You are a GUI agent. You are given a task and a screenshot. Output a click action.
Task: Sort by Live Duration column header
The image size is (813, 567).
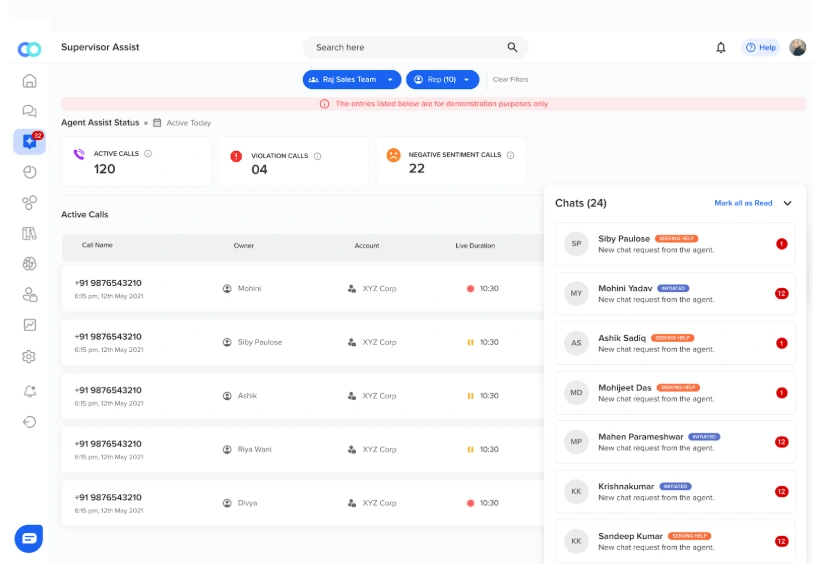(x=475, y=246)
